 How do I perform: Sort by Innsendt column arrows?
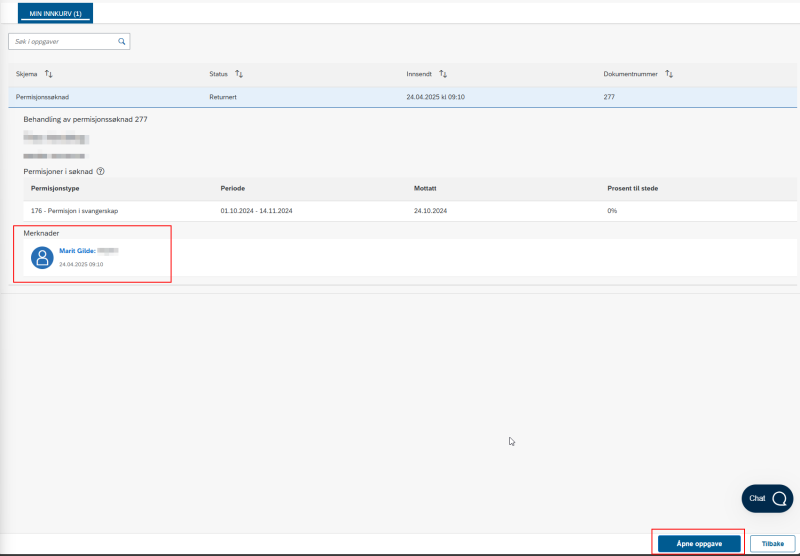point(443,74)
